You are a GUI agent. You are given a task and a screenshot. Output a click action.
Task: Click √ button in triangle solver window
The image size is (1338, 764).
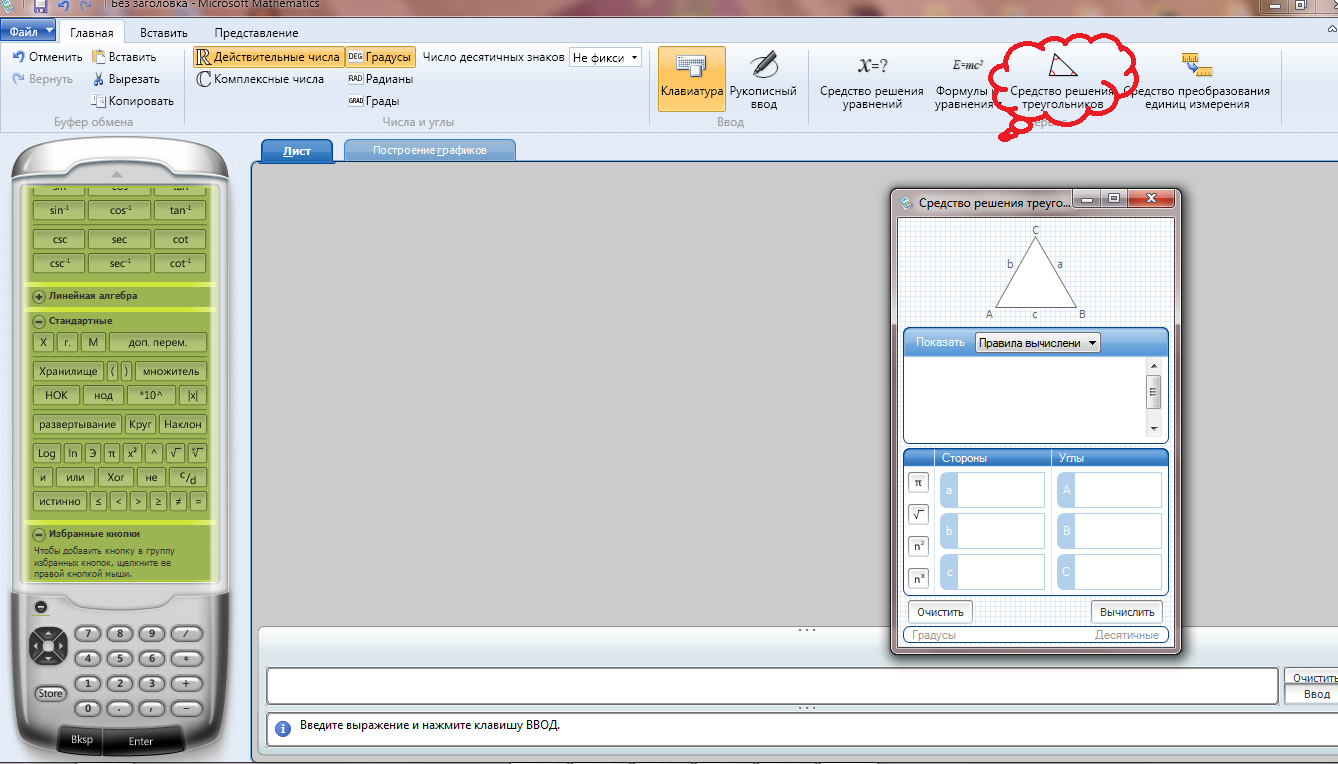[x=919, y=514]
